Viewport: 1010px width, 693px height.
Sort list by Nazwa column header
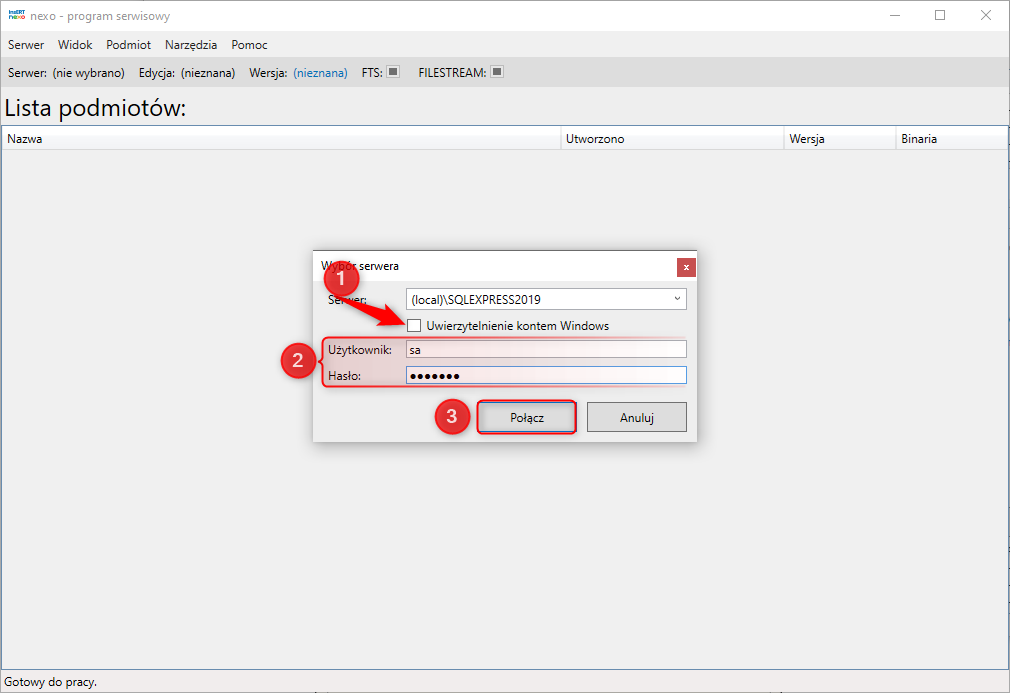pos(281,138)
